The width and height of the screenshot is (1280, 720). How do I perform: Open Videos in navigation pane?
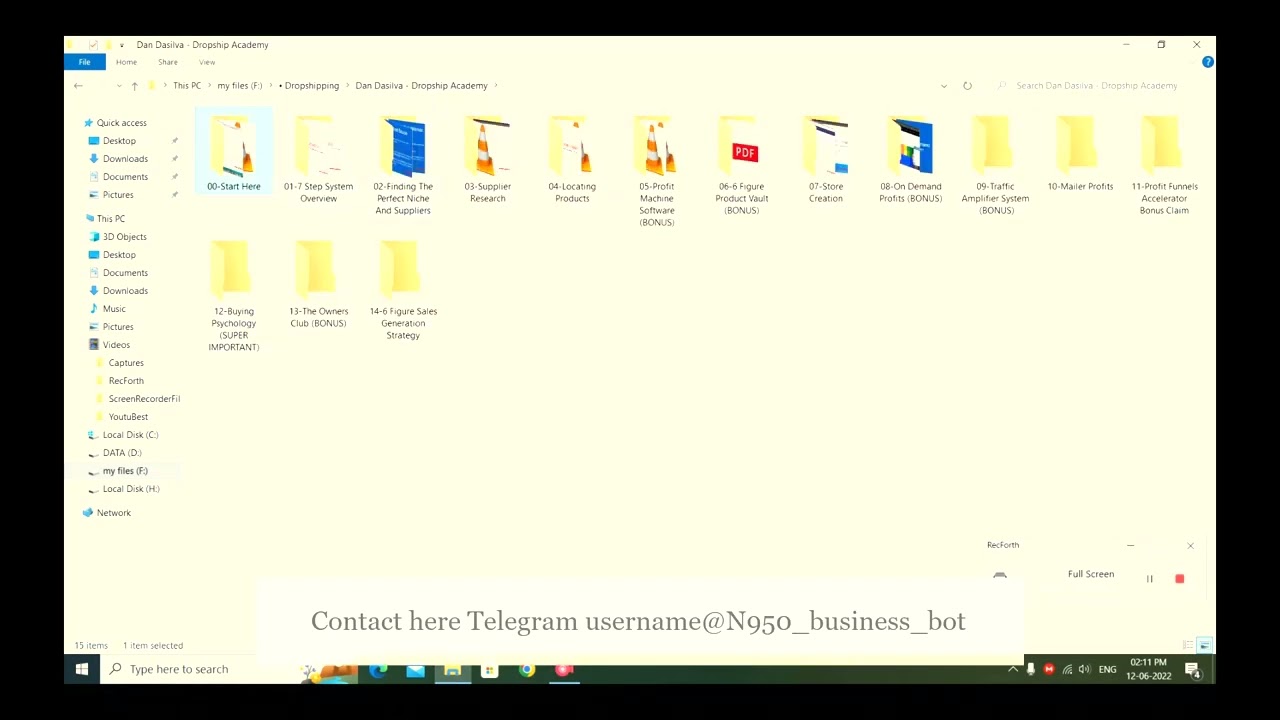116,345
